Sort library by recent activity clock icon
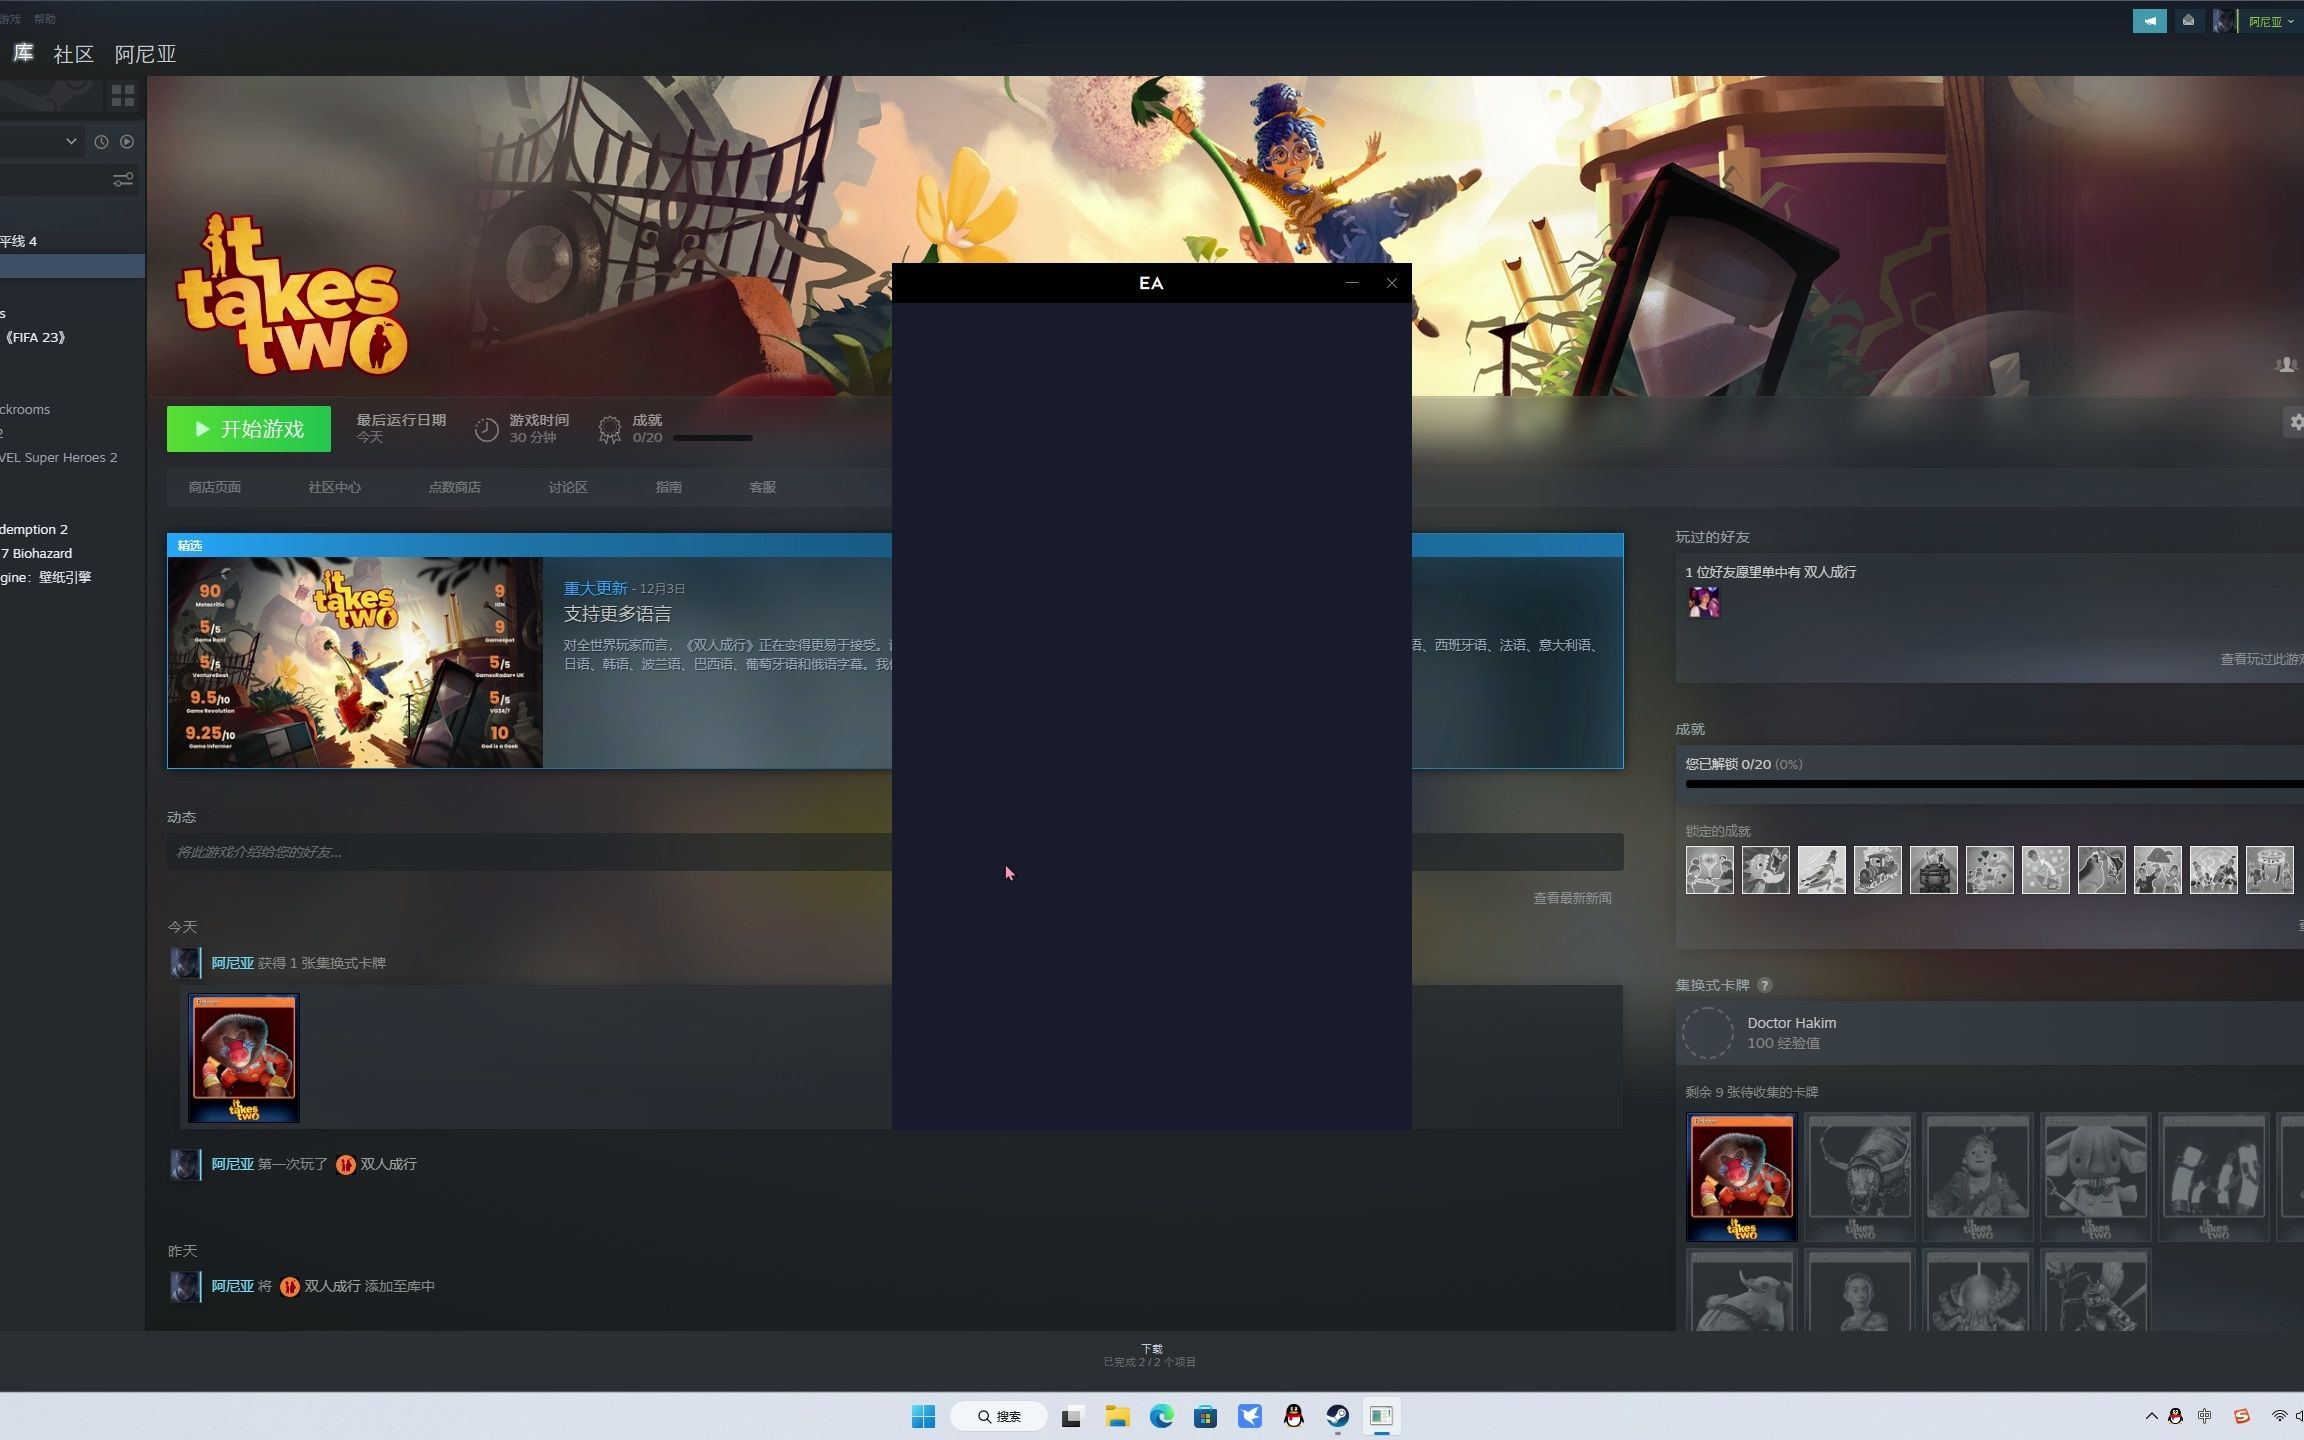 [101, 142]
